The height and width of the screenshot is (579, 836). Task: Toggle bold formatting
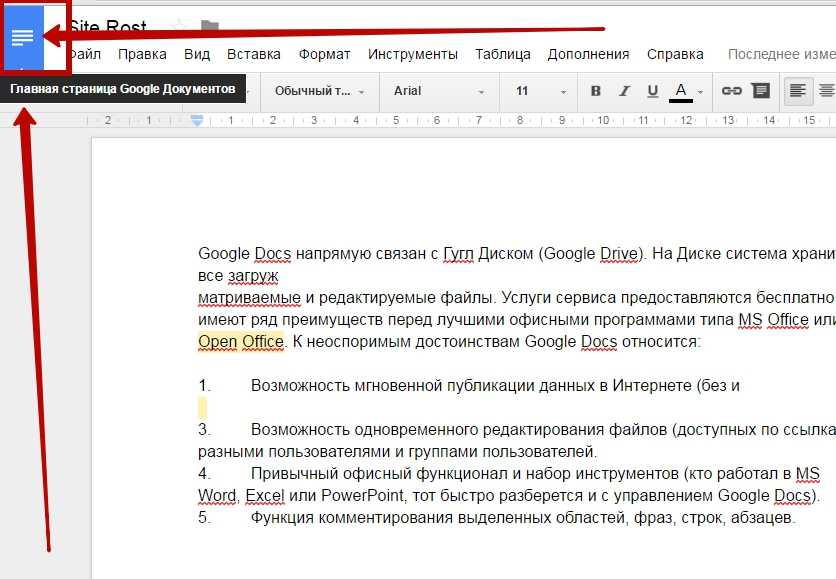coord(596,91)
